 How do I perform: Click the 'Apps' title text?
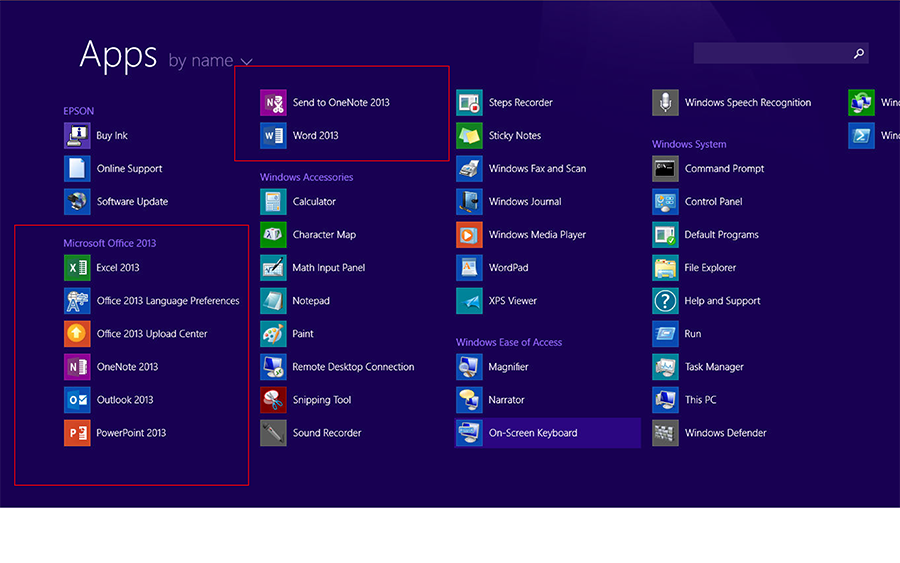(118, 56)
